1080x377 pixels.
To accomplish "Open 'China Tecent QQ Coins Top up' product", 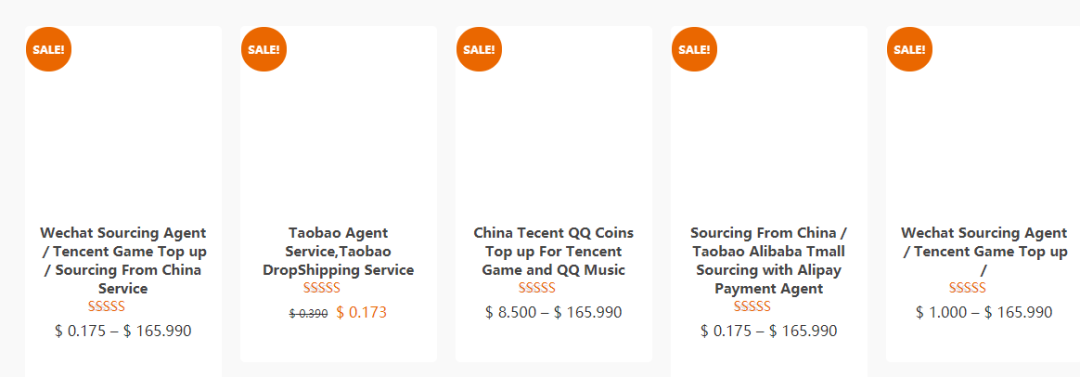I will click(554, 252).
